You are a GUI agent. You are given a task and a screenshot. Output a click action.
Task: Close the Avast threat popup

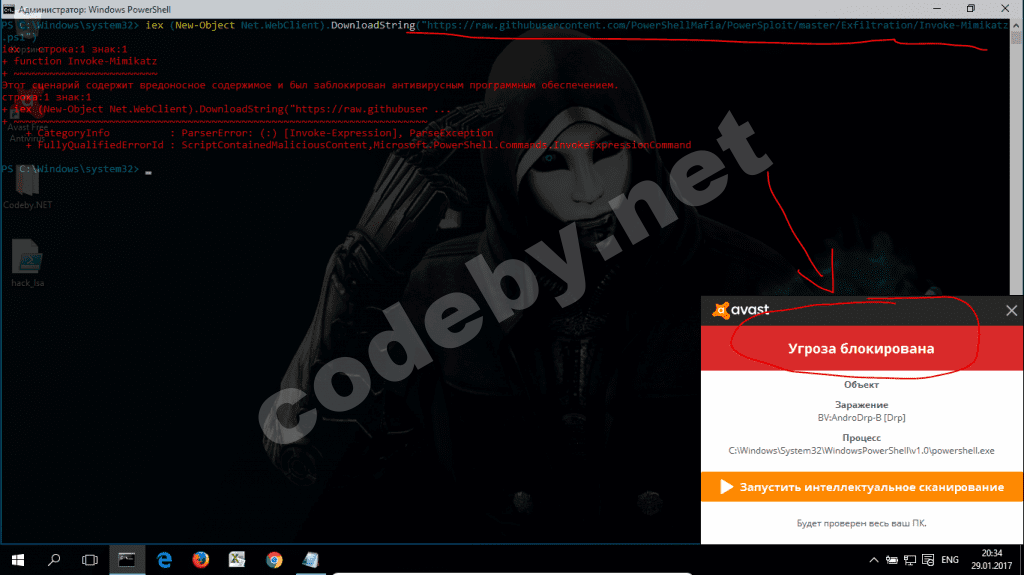[x=1011, y=310]
